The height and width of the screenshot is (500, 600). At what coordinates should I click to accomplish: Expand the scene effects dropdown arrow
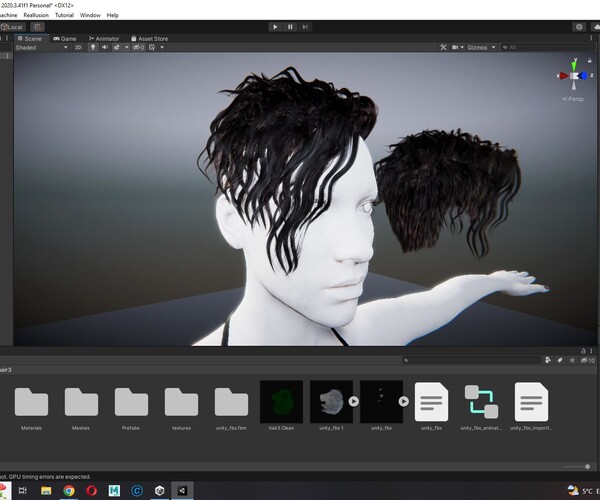click(127, 47)
